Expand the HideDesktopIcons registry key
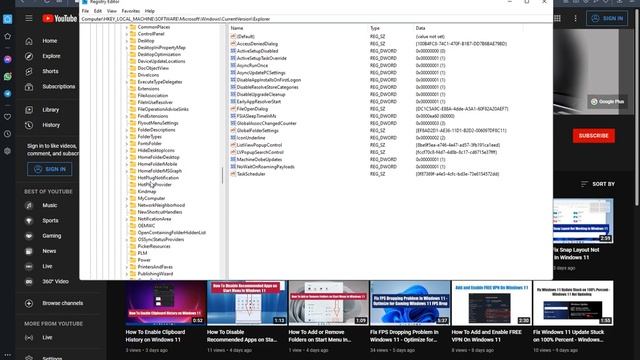 (x=127, y=151)
